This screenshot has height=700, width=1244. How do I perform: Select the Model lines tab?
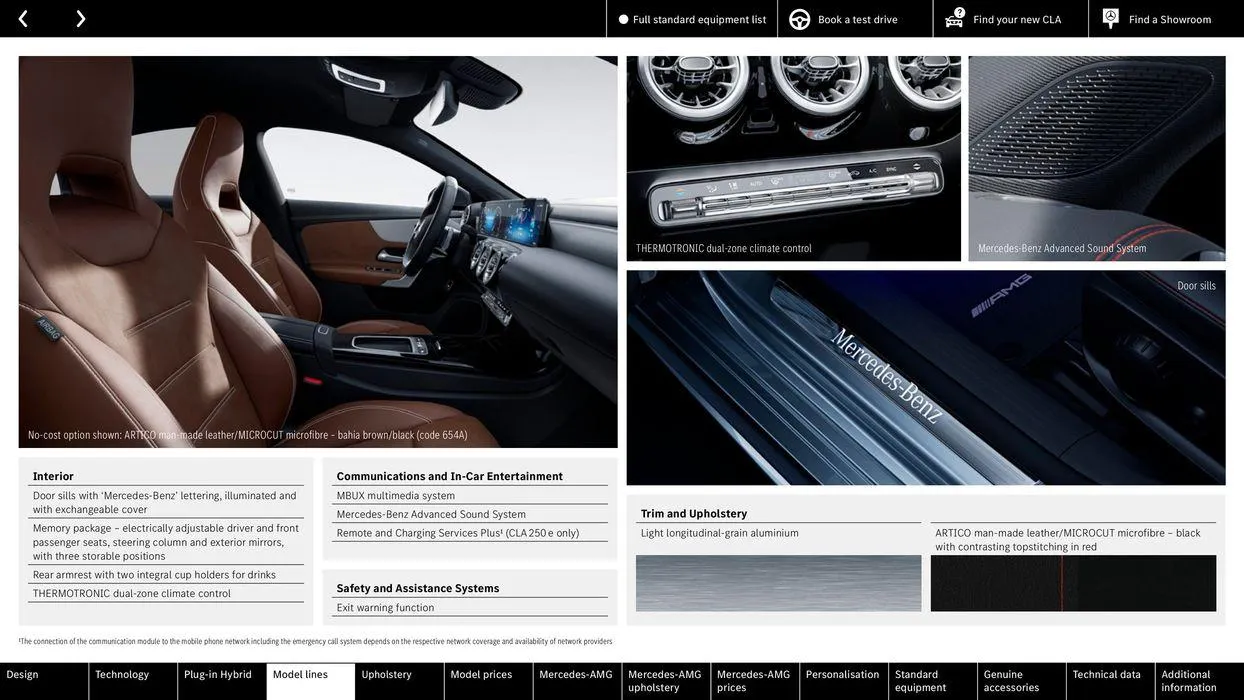[299, 674]
